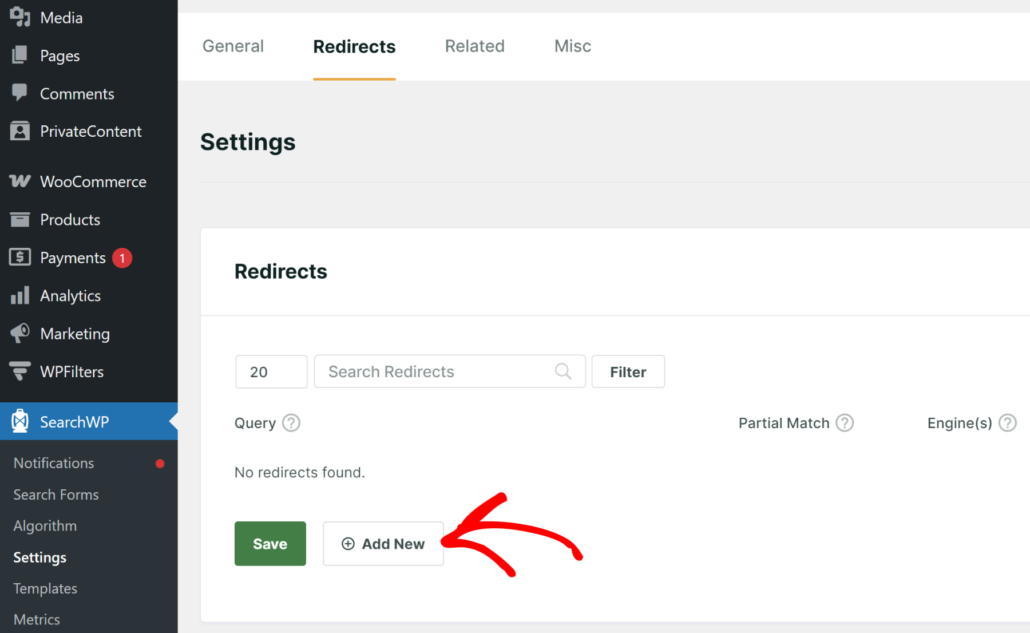The height and width of the screenshot is (633, 1030).
Task: Go to Search Forms submenu
Action: click(56, 494)
